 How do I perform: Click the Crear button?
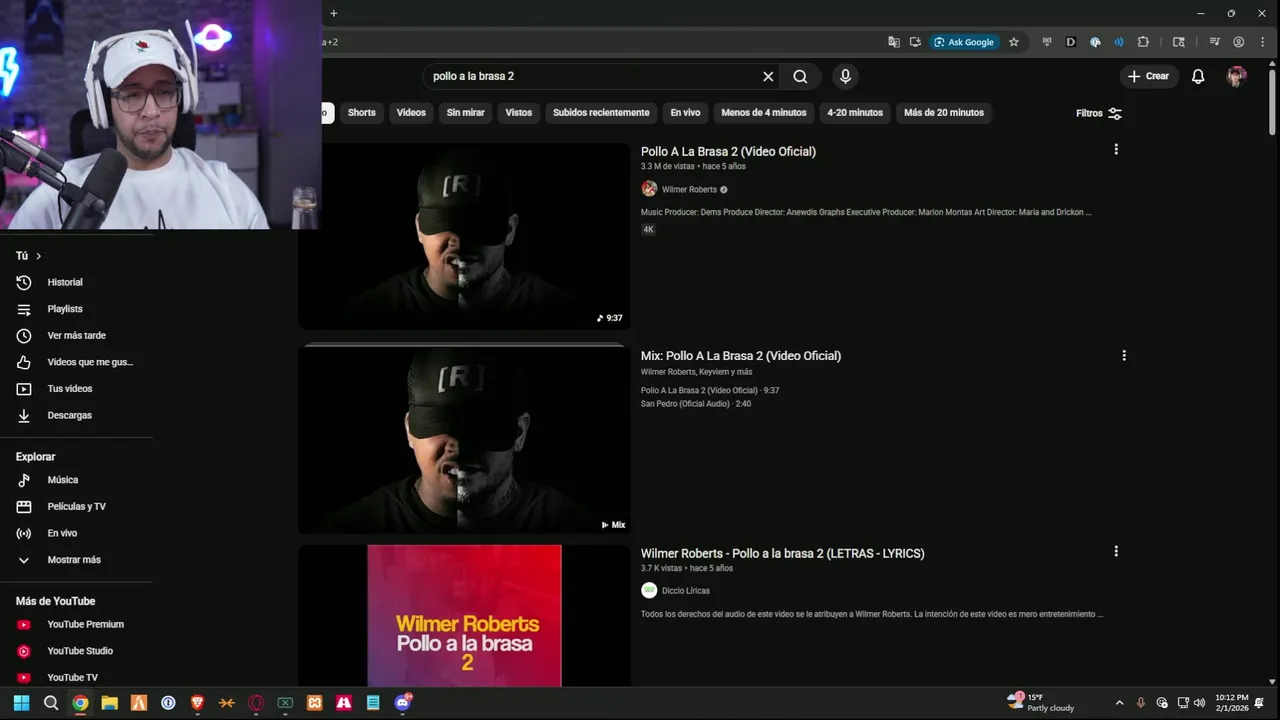pos(1148,76)
